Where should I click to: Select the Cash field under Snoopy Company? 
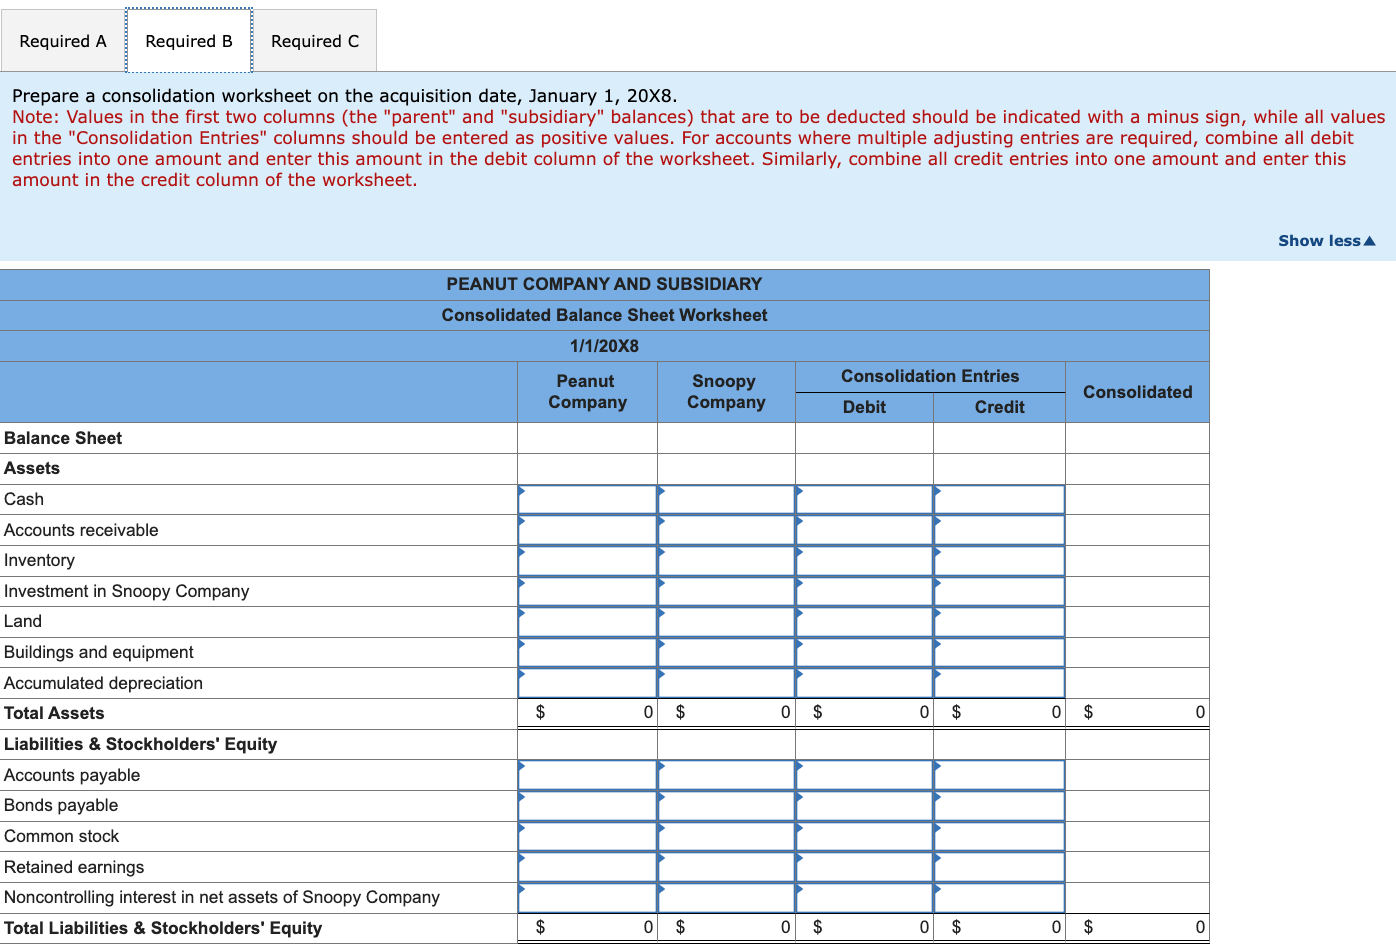[x=724, y=499]
